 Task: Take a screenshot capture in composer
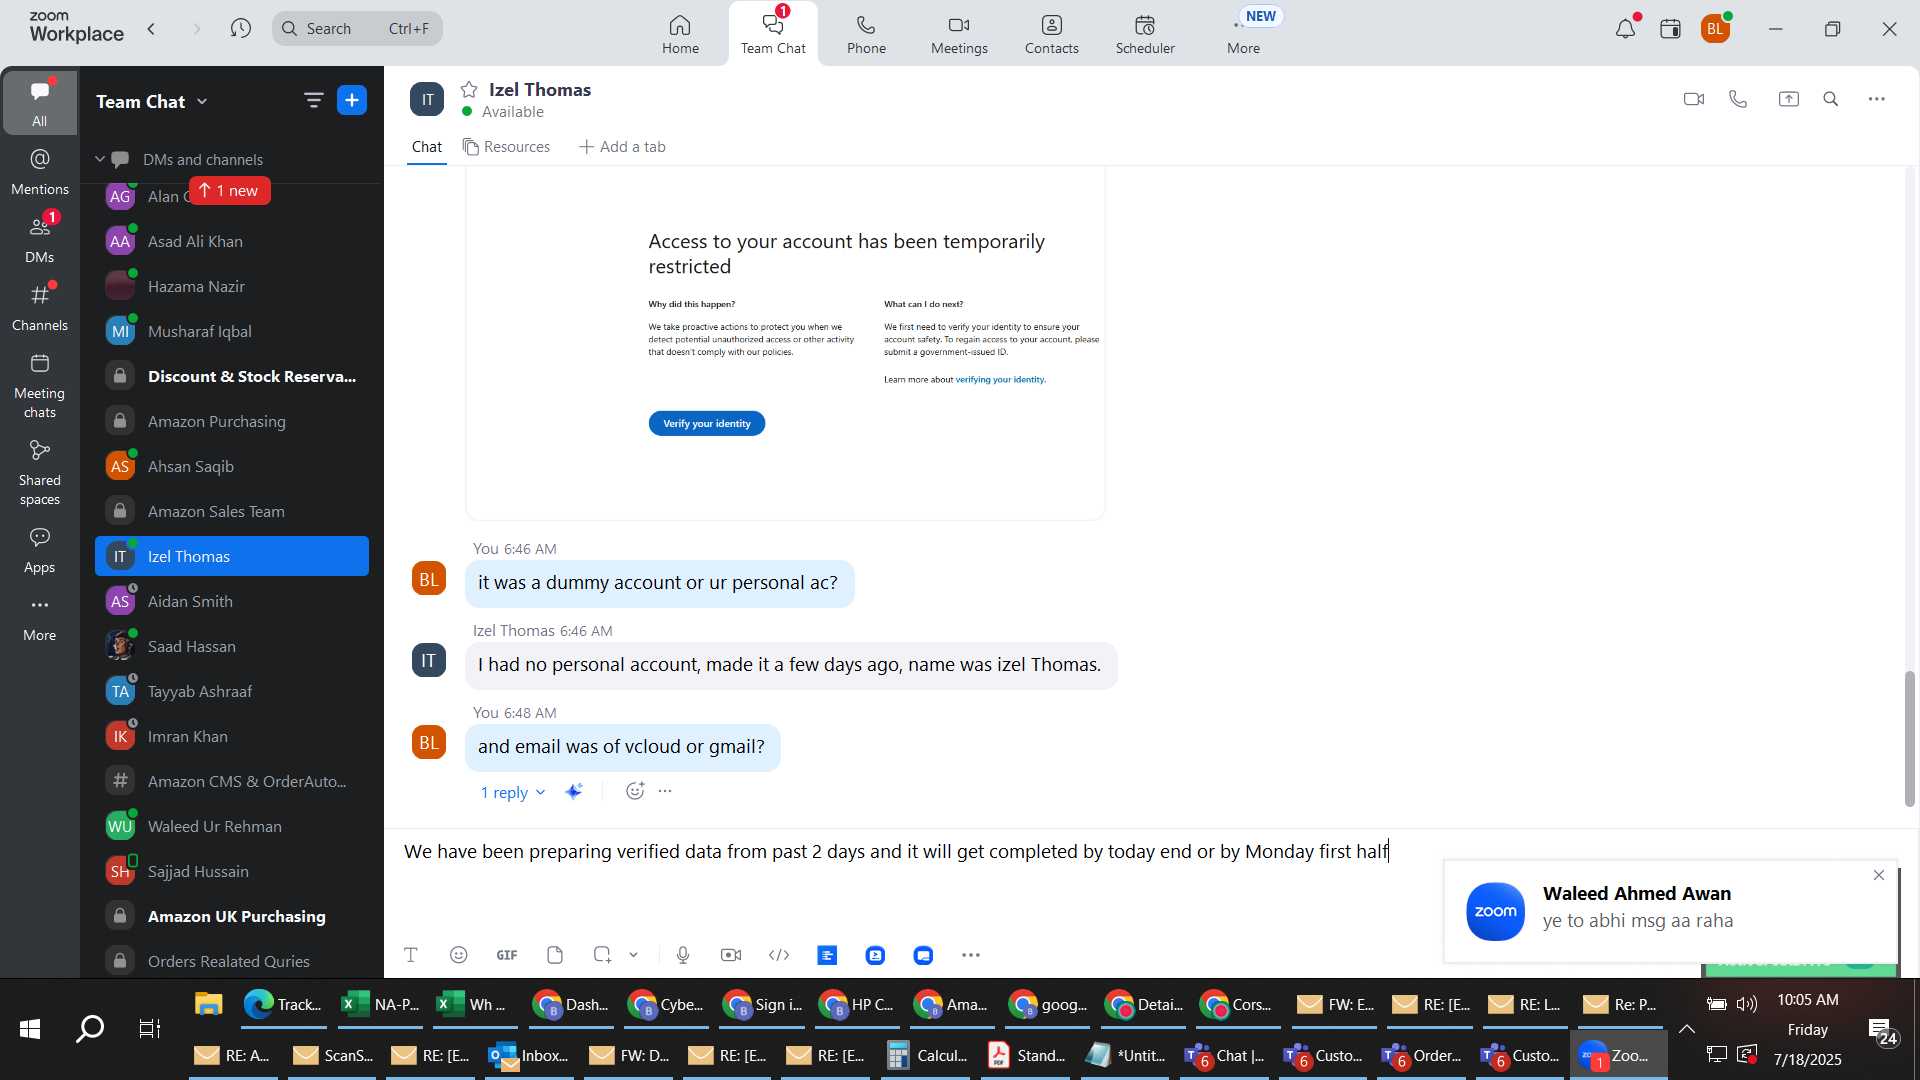click(x=602, y=955)
